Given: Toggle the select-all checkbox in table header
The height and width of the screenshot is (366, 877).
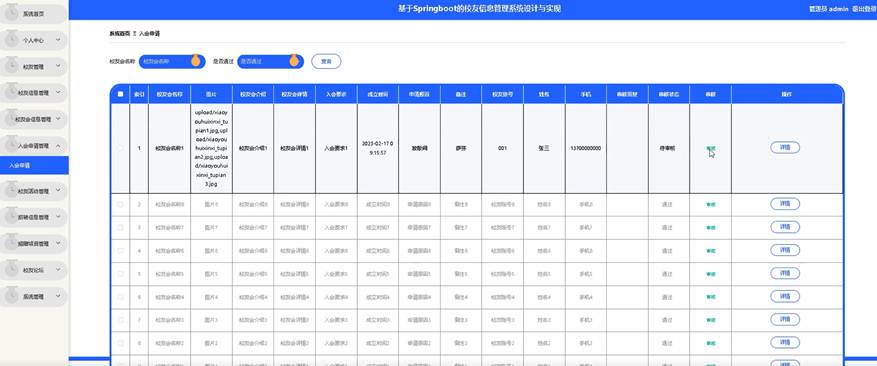Looking at the screenshot, I should point(120,95).
